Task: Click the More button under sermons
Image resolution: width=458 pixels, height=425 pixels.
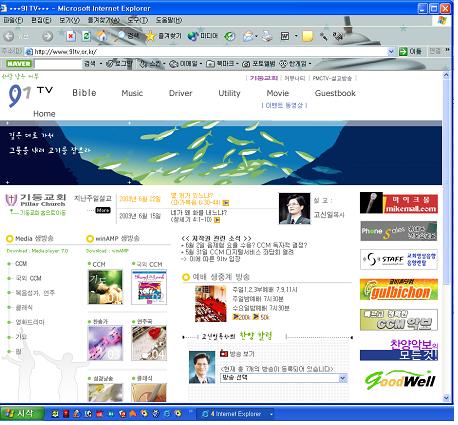Action: 103,210
